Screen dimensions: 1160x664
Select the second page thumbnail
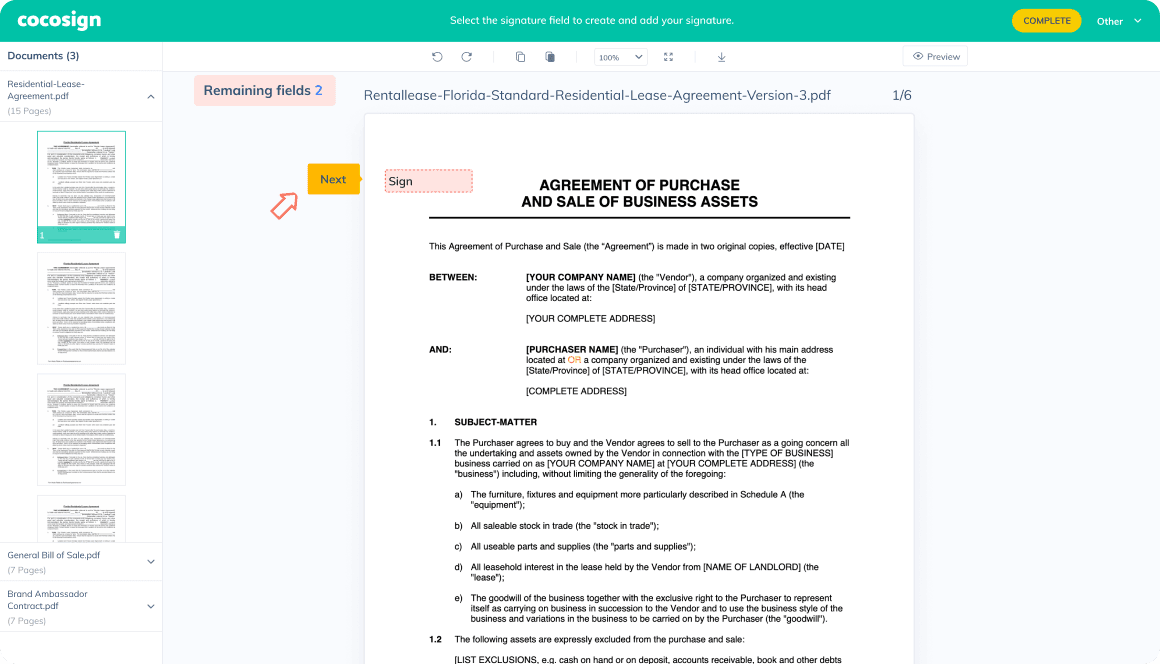(81, 308)
